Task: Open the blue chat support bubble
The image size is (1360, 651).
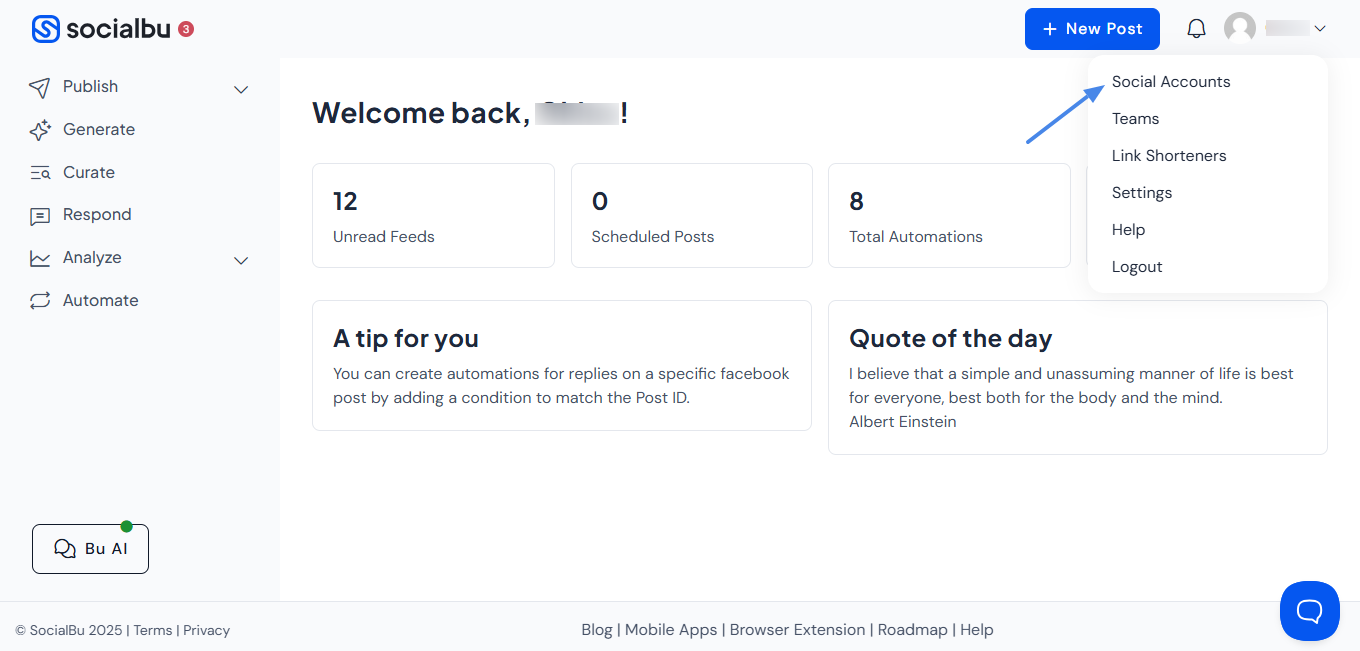Action: pyautogui.click(x=1310, y=611)
